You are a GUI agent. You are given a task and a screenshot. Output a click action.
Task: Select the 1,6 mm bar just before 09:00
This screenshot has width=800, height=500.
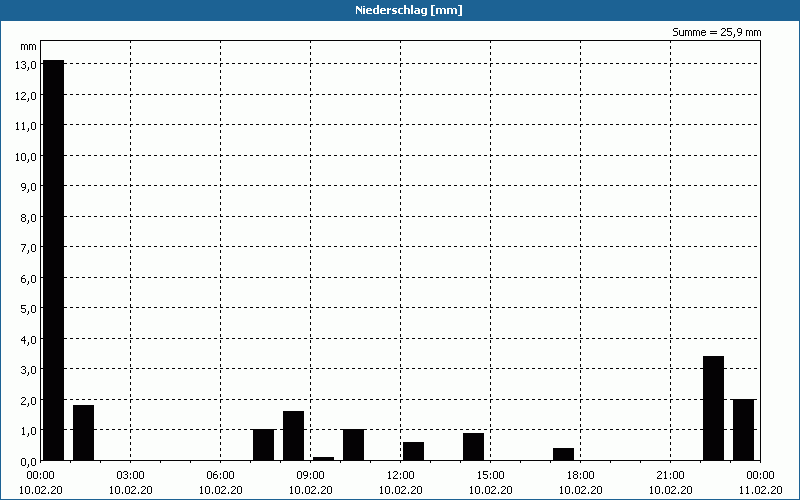point(293,436)
